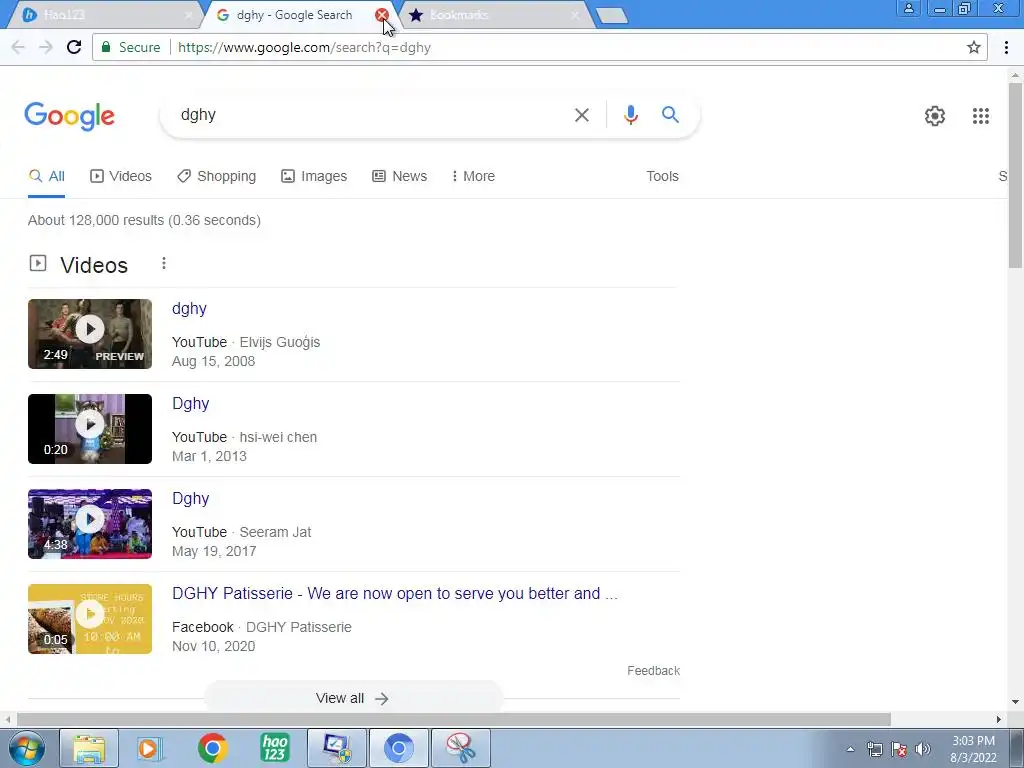Open search Tools options

pos(662,176)
